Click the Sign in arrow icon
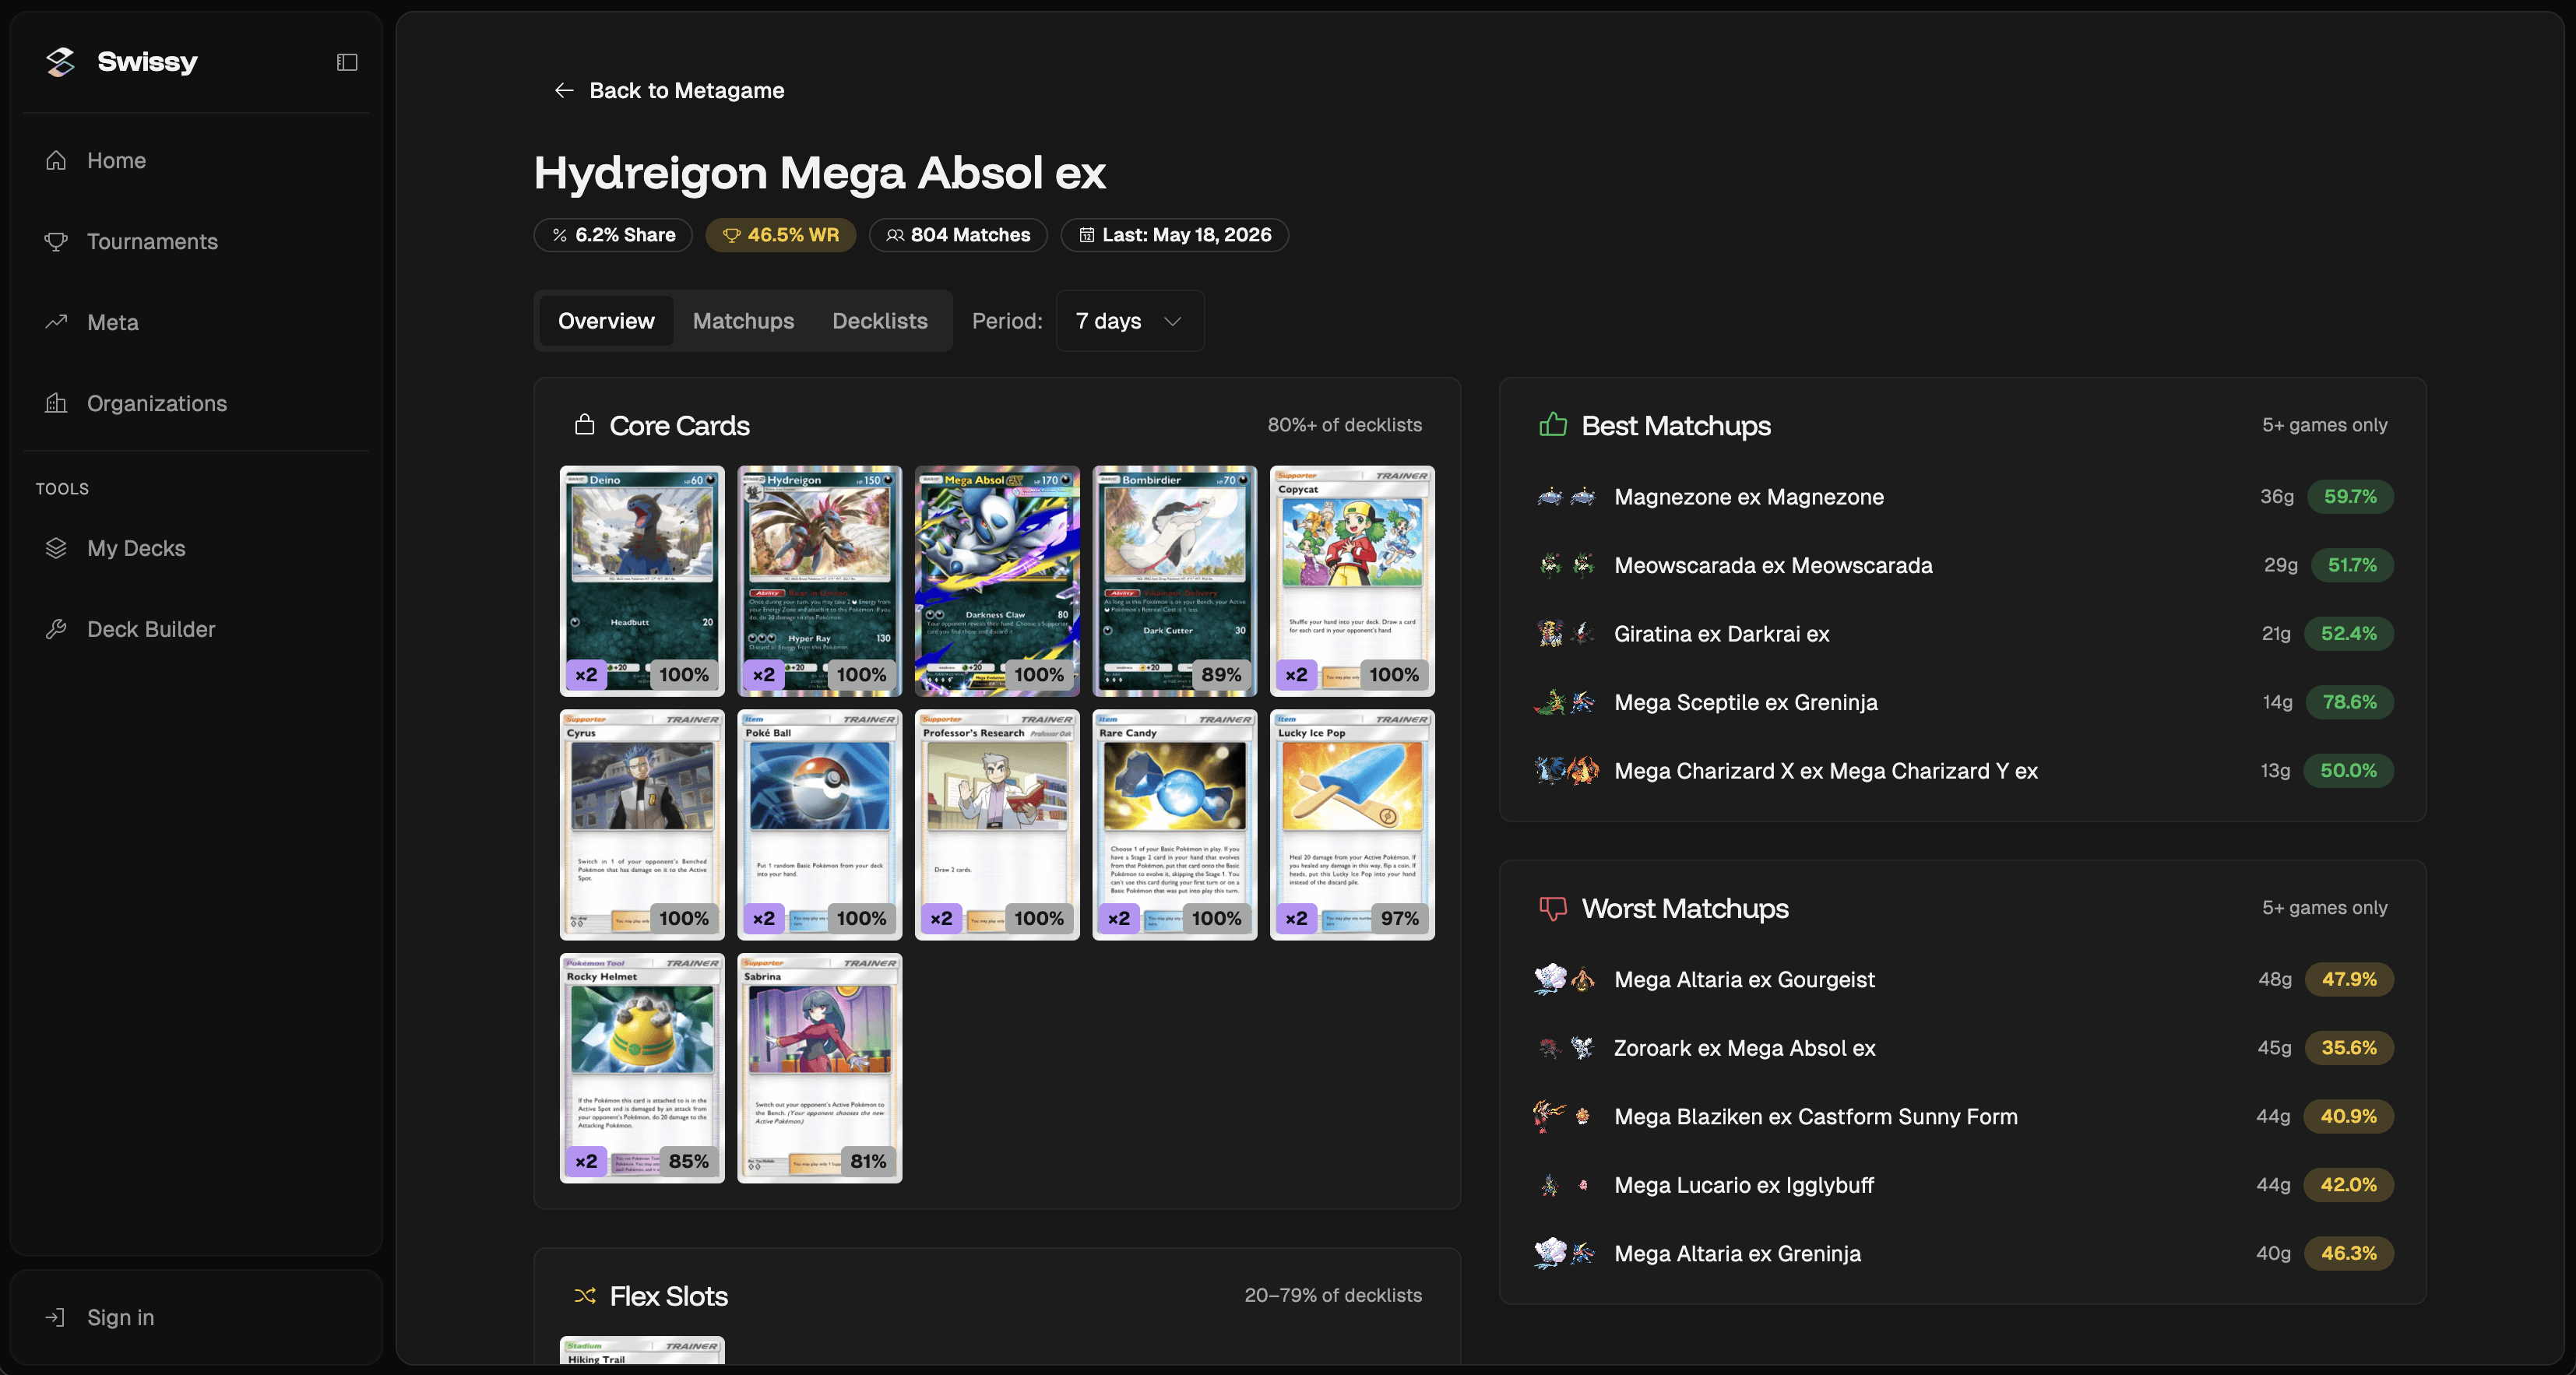2576x1375 pixels. [x=55, y=1317]
